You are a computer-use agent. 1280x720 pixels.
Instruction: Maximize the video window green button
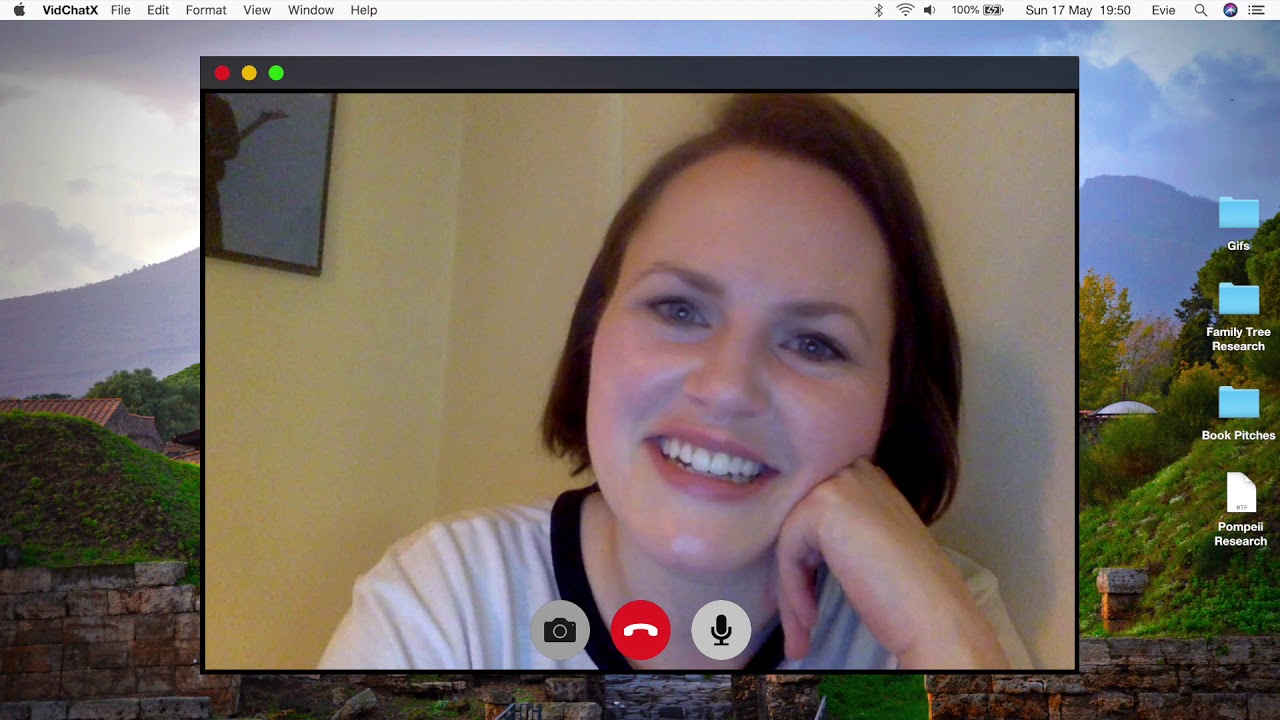click(x=276, y=73)
